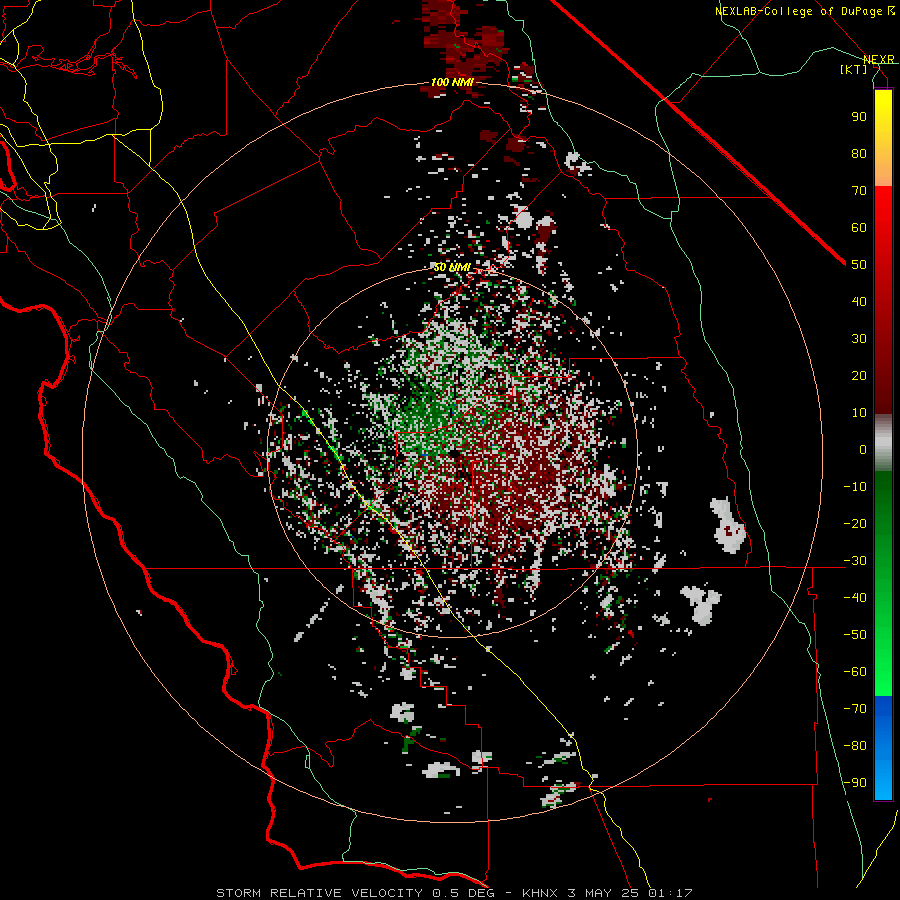Click the 80 value on velocity scale

[x=859, y=154]
